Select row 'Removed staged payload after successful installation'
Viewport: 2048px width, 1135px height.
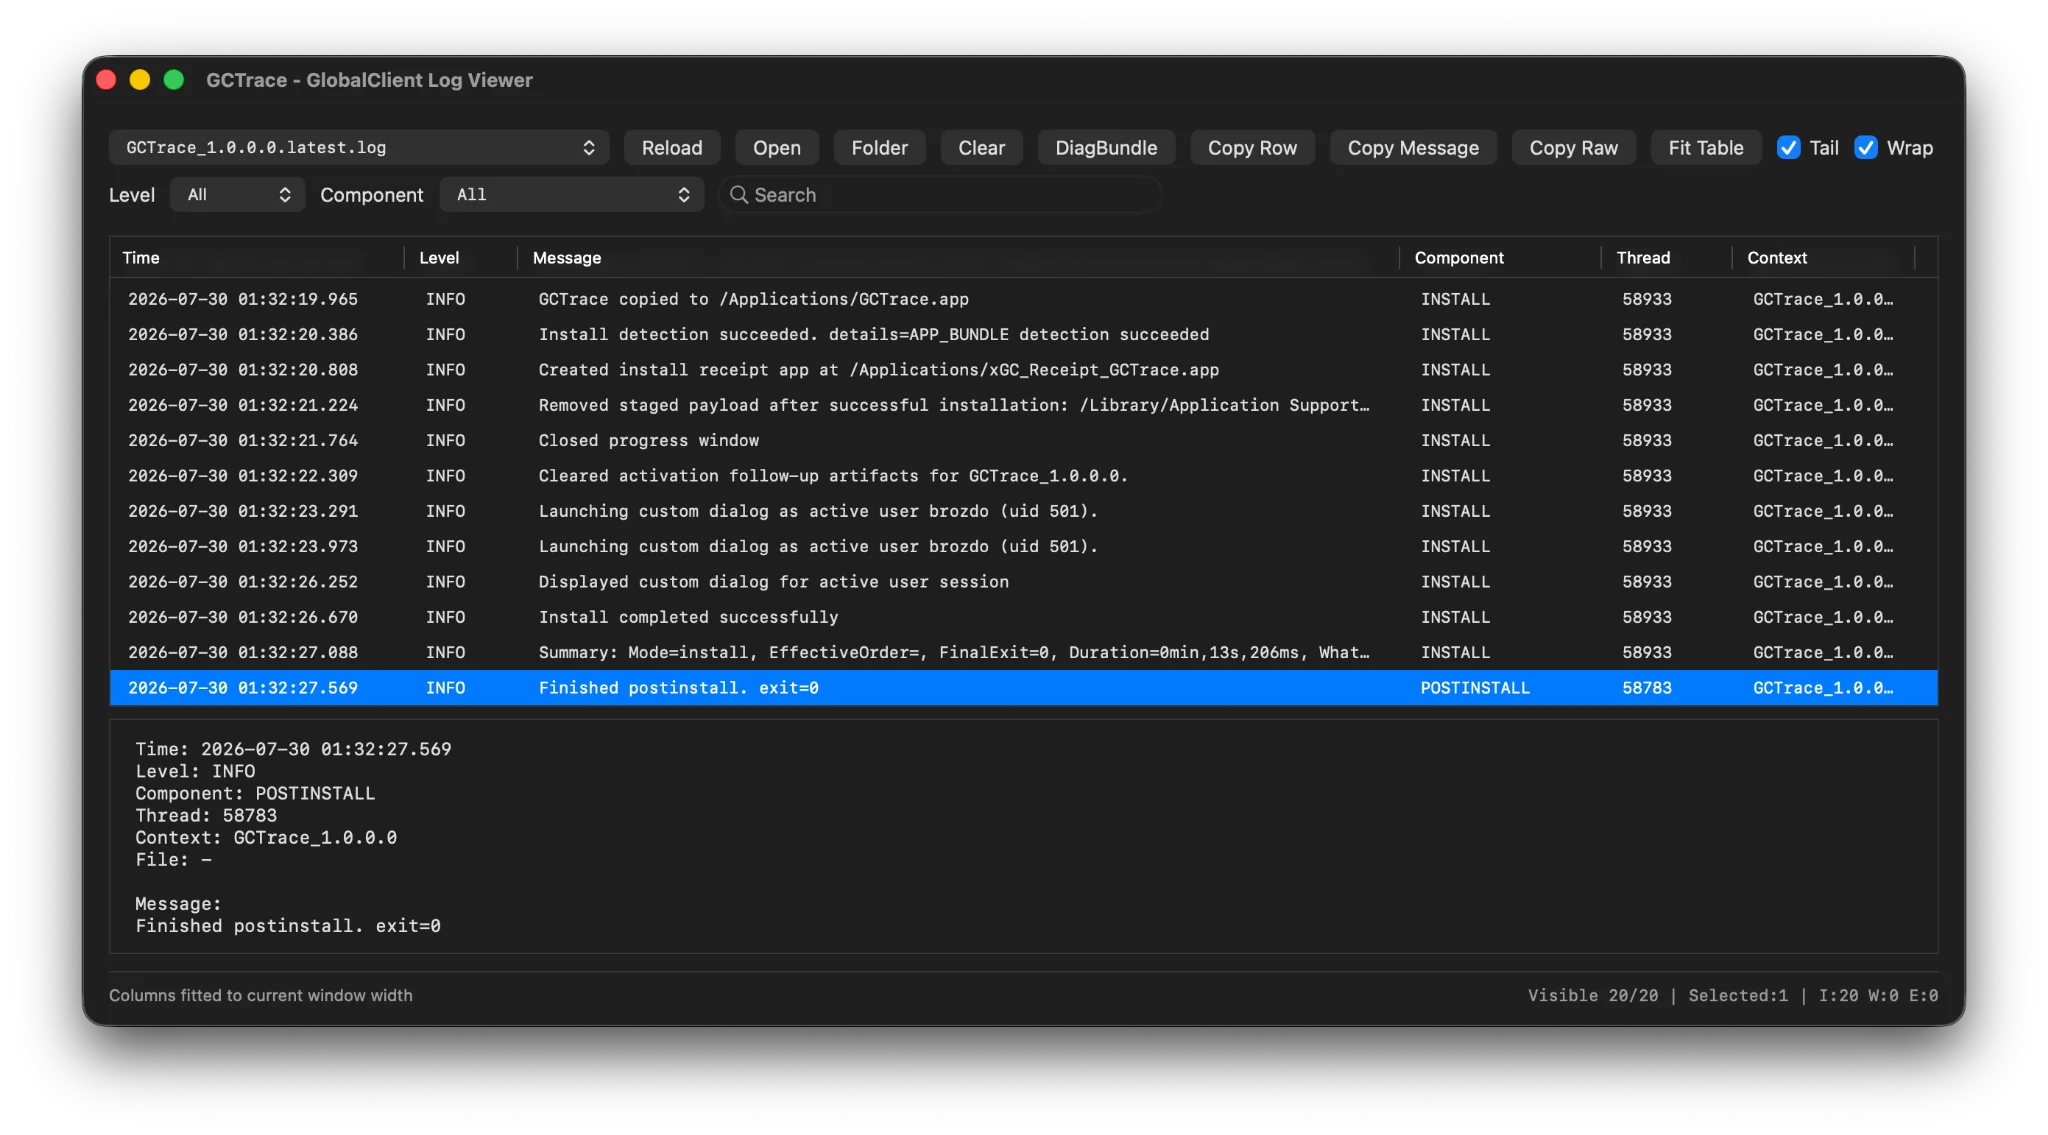click(x=1023, y=405)
